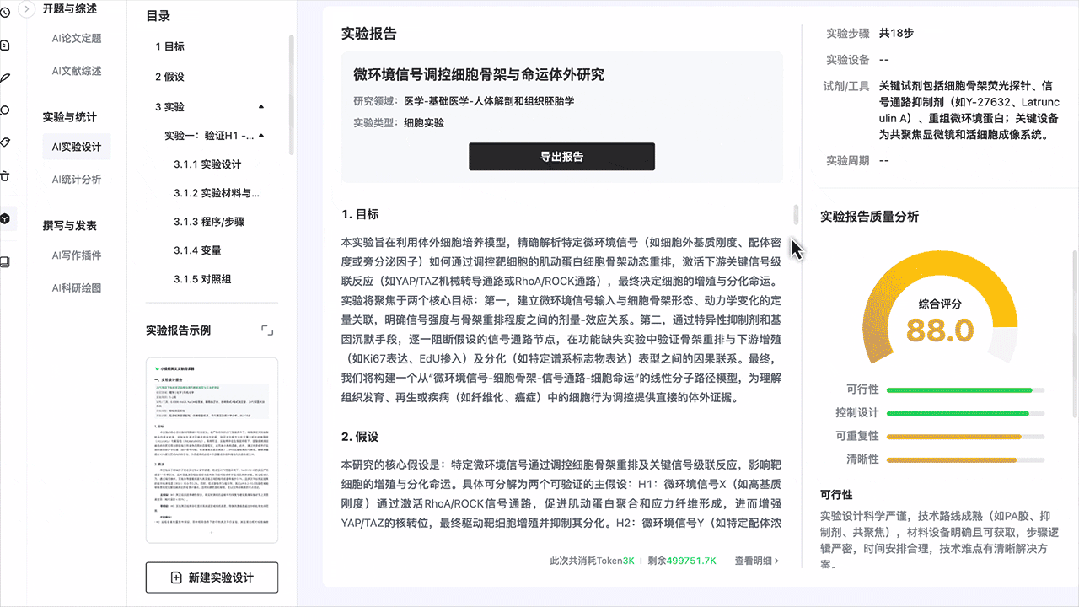Click the 开题与综述 section heading
Viewport: 1079px width, 607px height.
70,9
